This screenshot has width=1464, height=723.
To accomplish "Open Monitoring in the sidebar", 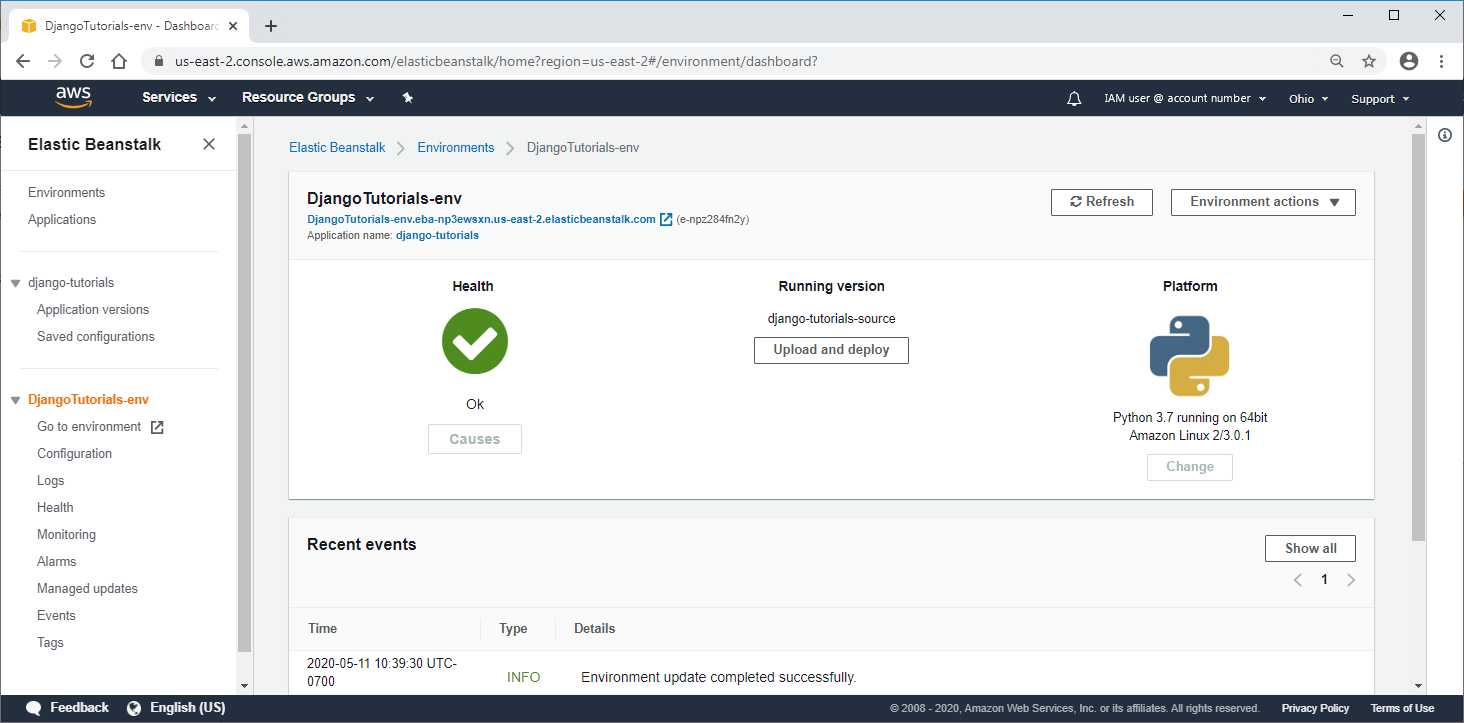I will (x=66, y=535).
